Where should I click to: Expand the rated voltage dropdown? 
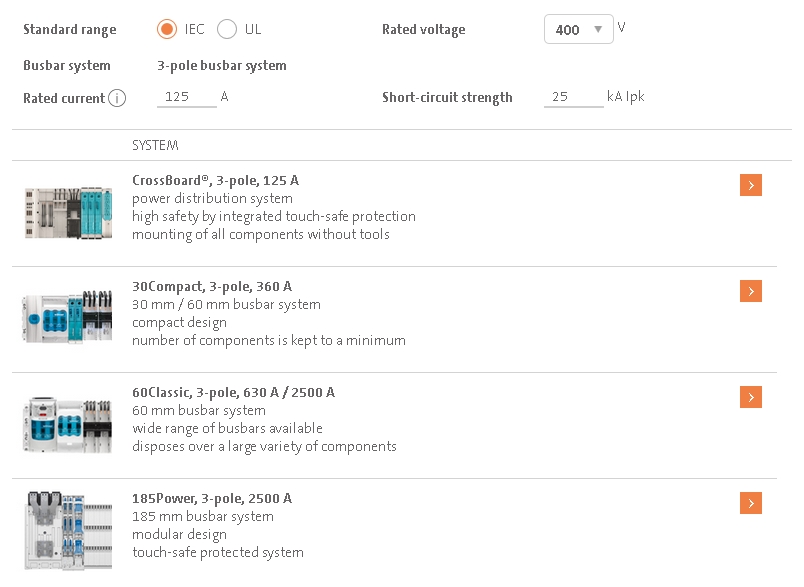pos(578,29)
